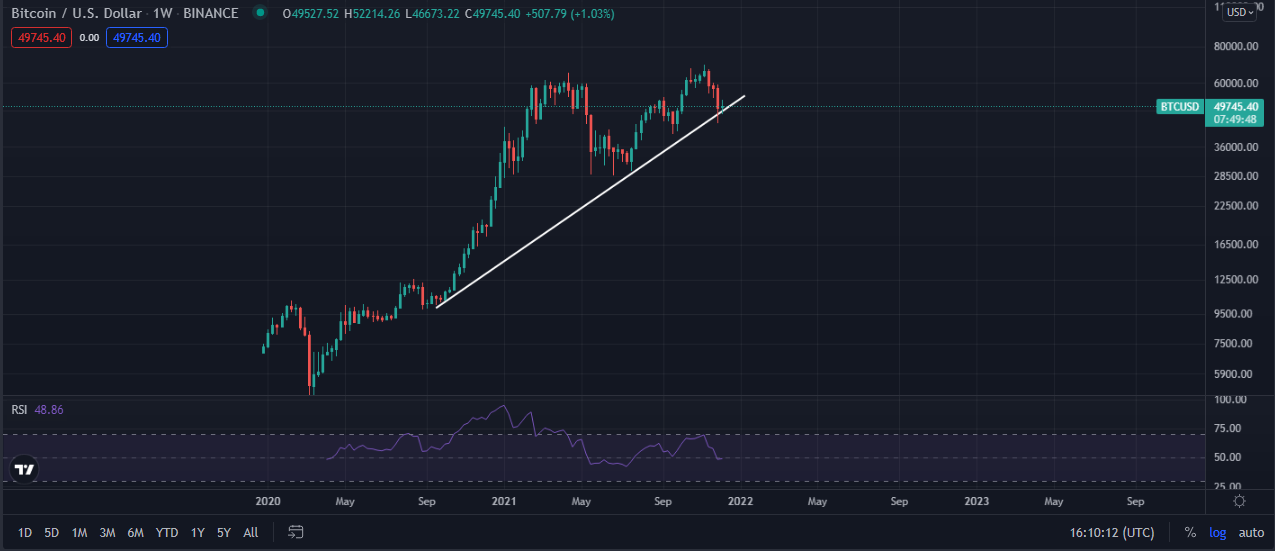The height and width of the screenshot is (551, 1275).
Task: Click the 0.00 spread value
Action: [89, 37]
